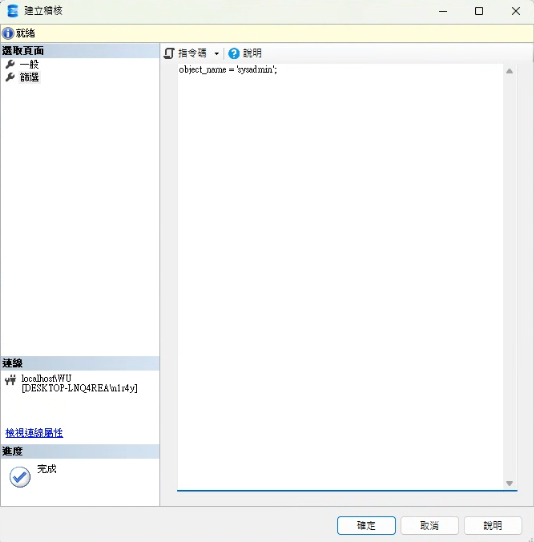Click the info icon next to 就緒
This screenshot has height=542, width=534.
point(8,34)
